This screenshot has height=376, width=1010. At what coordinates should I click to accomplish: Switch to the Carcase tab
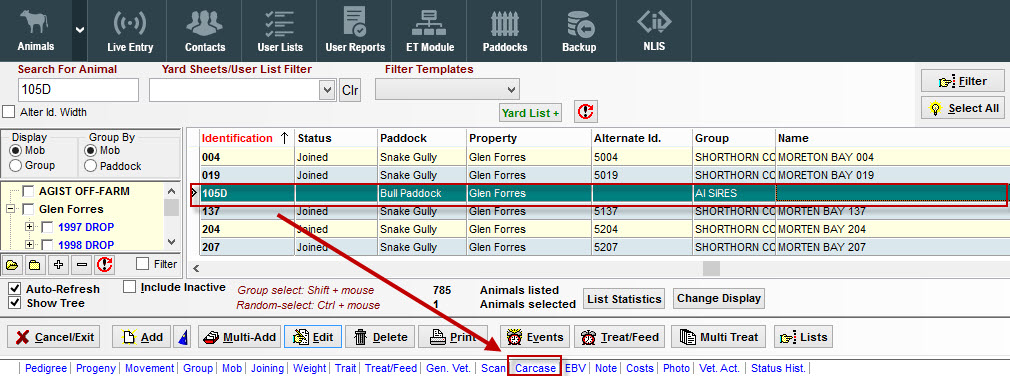coord(535,368)
